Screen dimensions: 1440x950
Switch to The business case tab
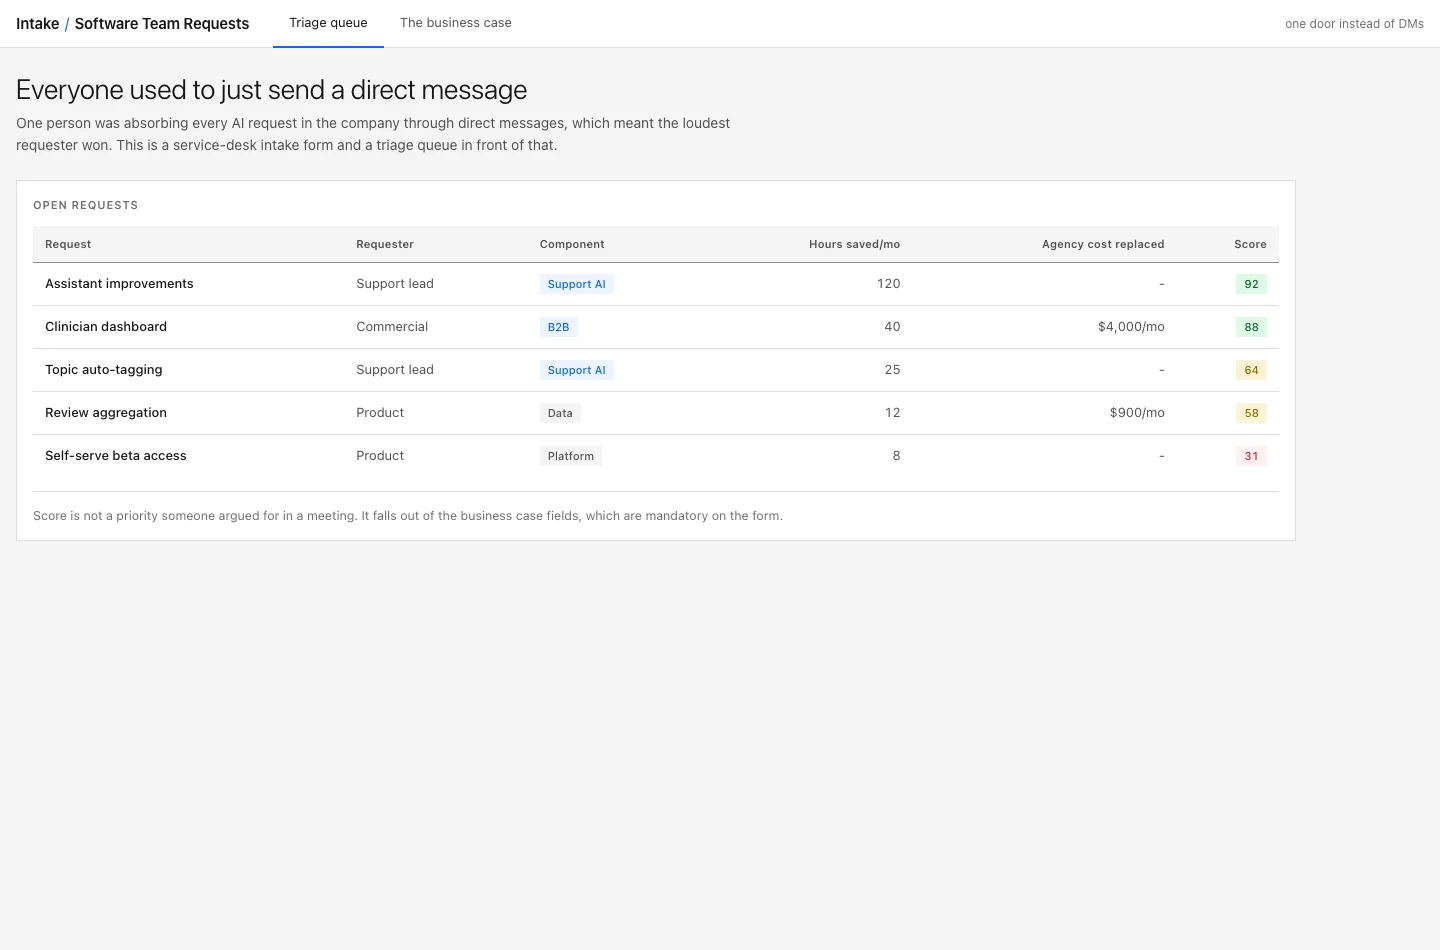tap(456, 23)
